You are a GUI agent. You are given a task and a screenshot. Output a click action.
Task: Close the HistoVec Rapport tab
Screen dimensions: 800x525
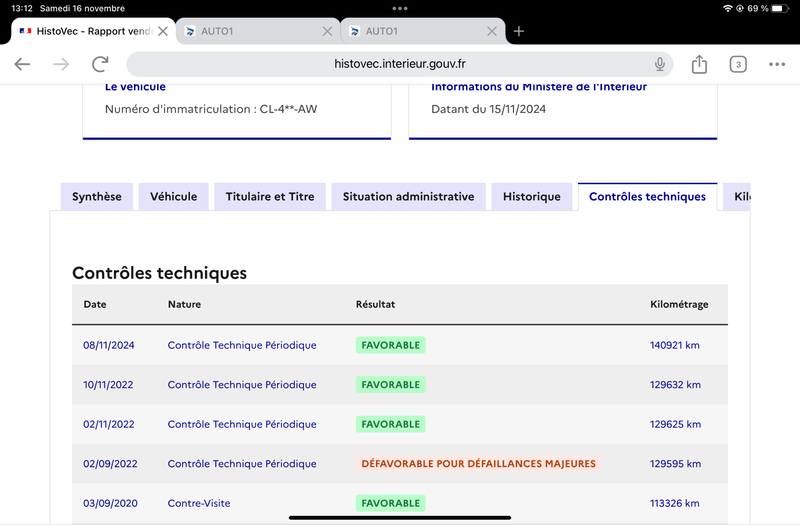pyautogui.click(x=163, y=31)
